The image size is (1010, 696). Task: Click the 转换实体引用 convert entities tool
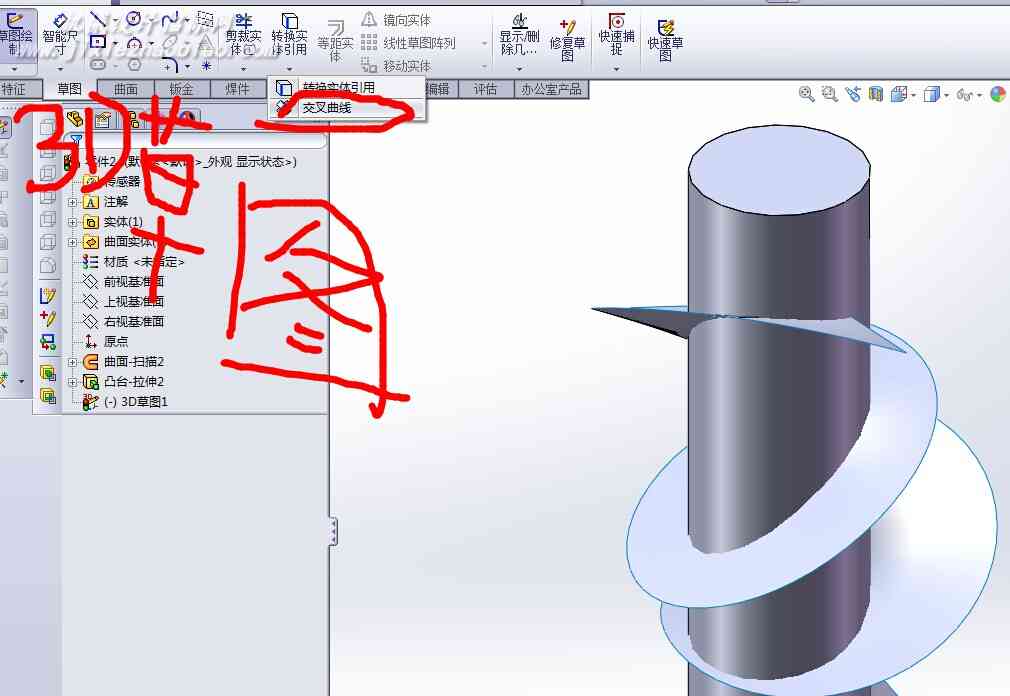tap(289, 35)
